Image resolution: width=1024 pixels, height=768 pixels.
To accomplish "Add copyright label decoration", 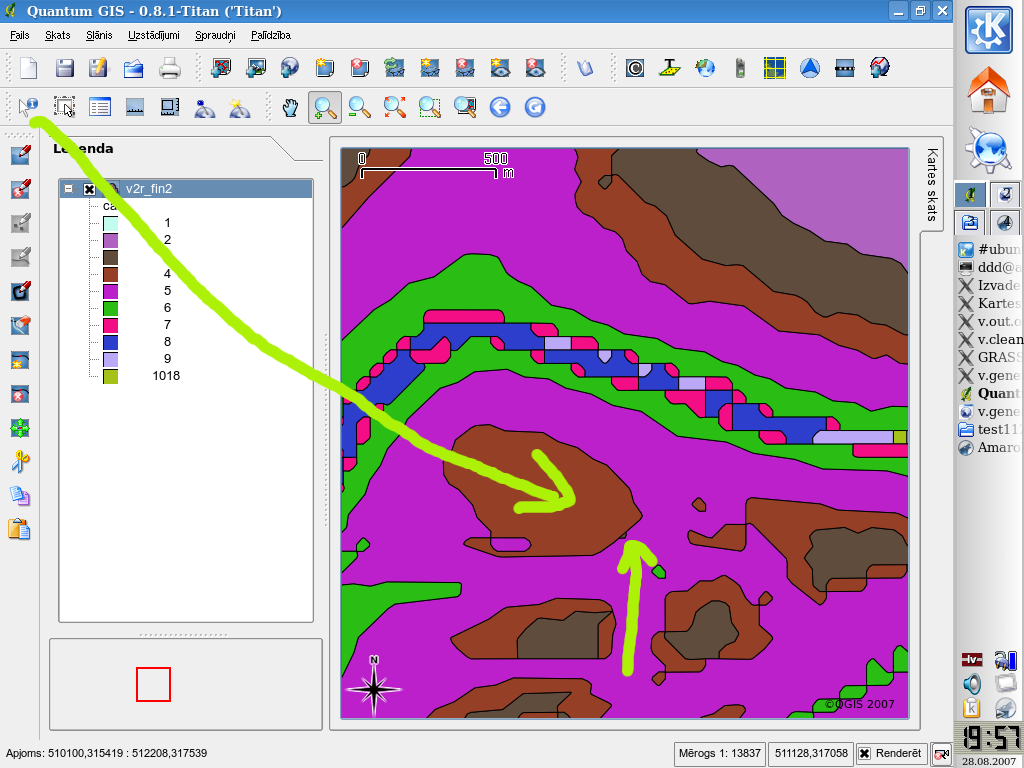I will point(635,68).
